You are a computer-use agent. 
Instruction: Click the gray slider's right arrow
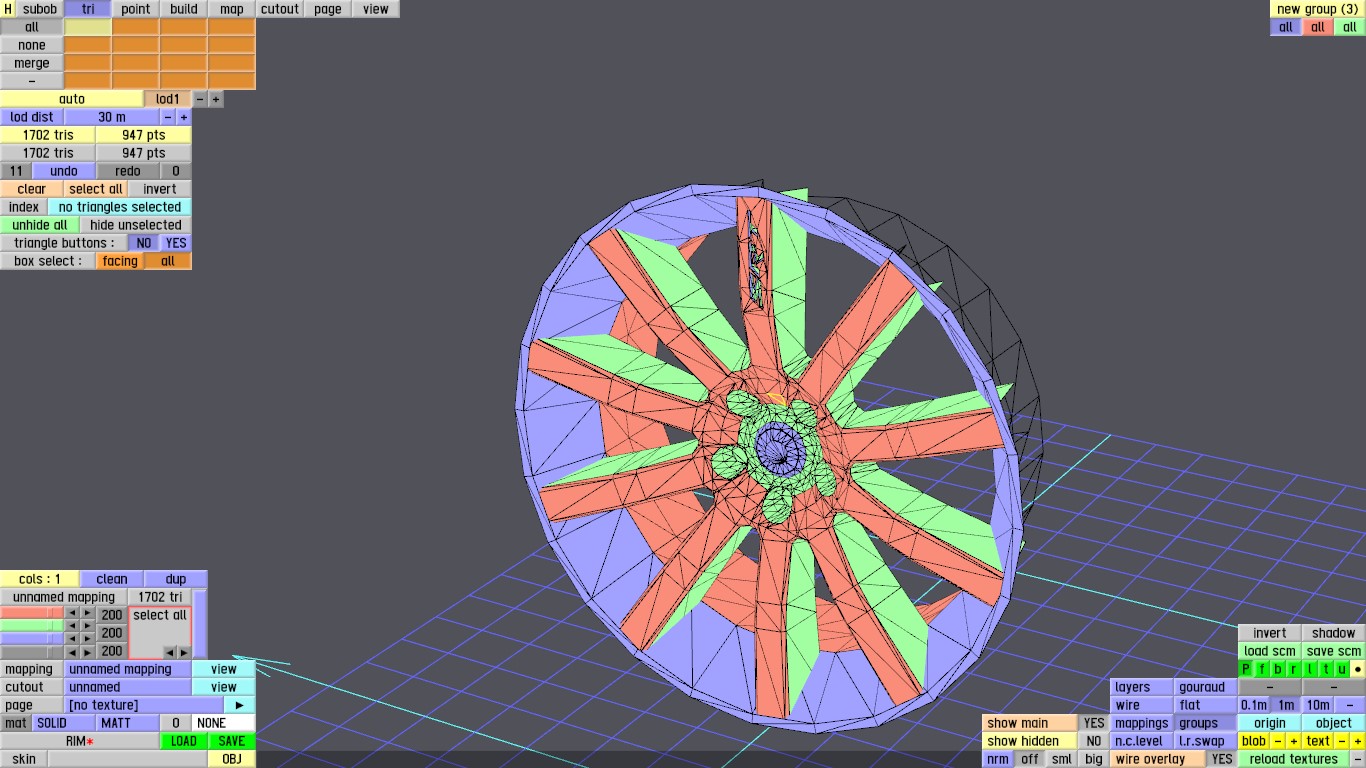[x=88, y=652]
